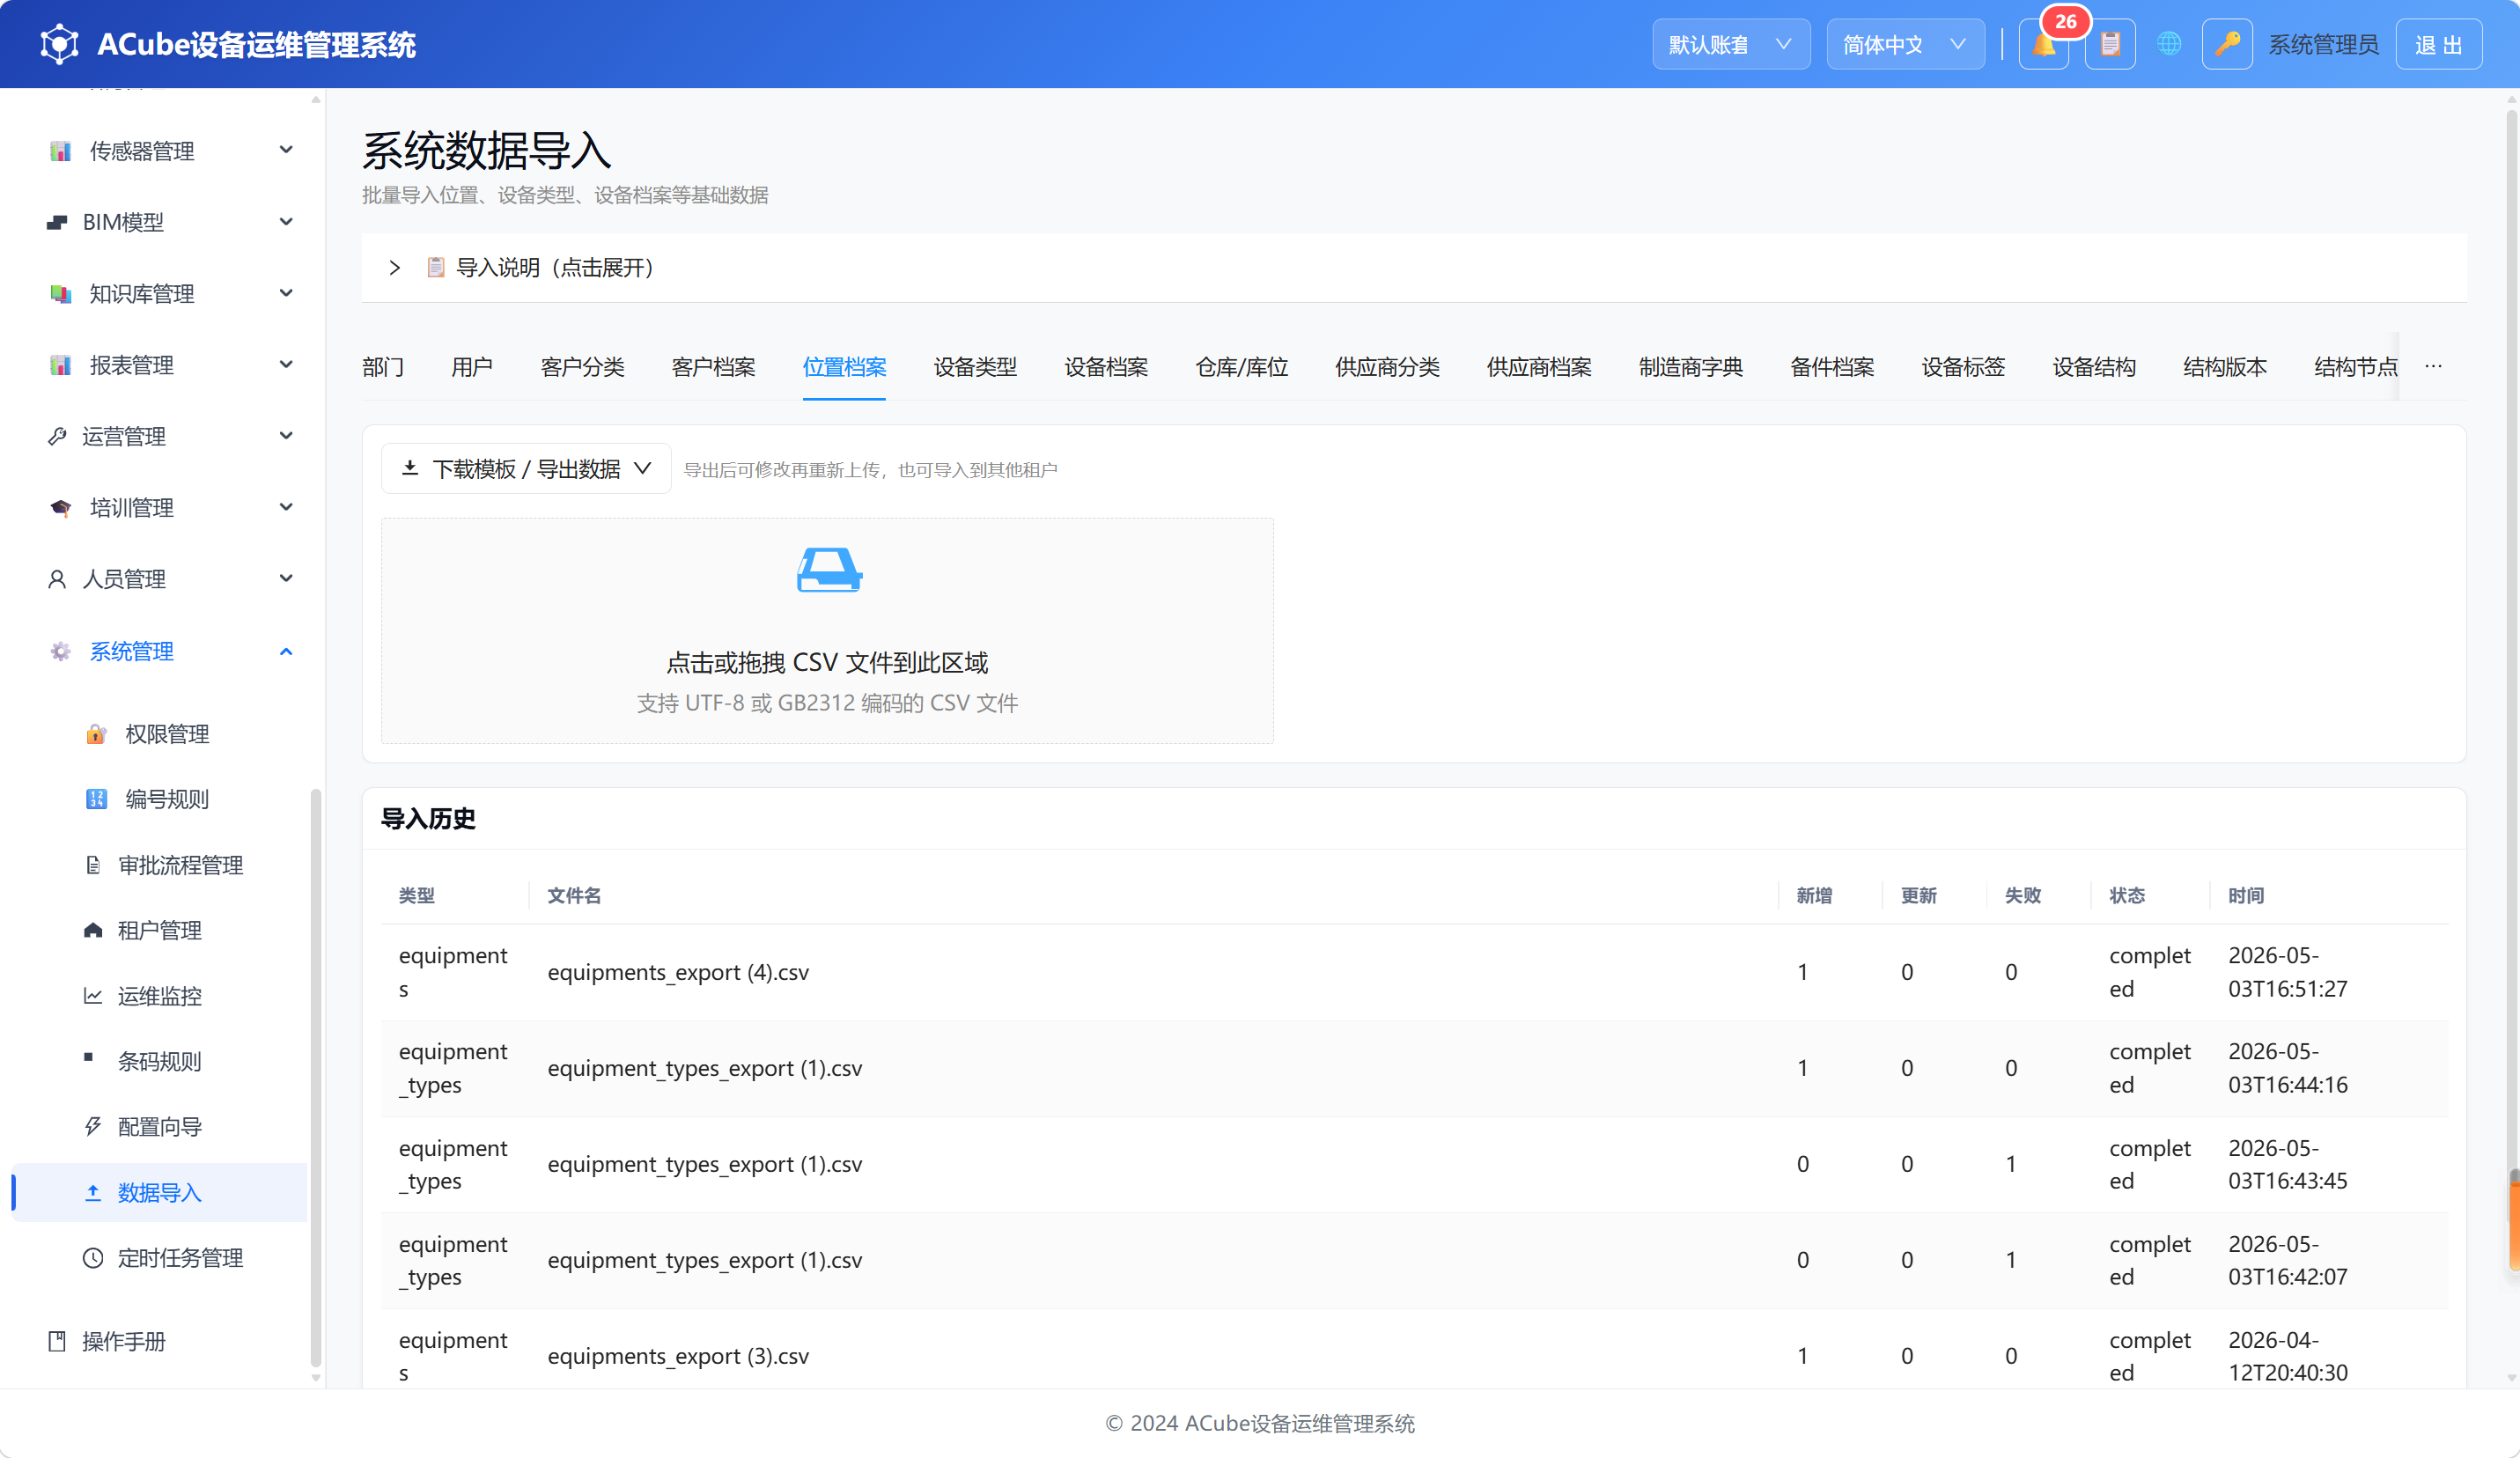
Task: Click the globe icon in the header
Action: (x=2169, y=45)
